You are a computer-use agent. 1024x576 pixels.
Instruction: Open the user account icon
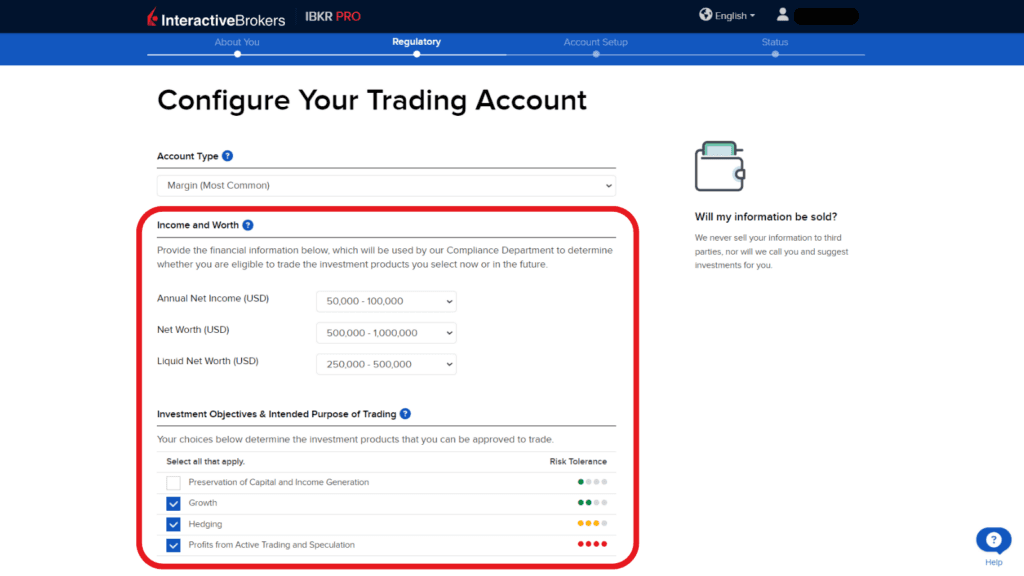point(784,15)
